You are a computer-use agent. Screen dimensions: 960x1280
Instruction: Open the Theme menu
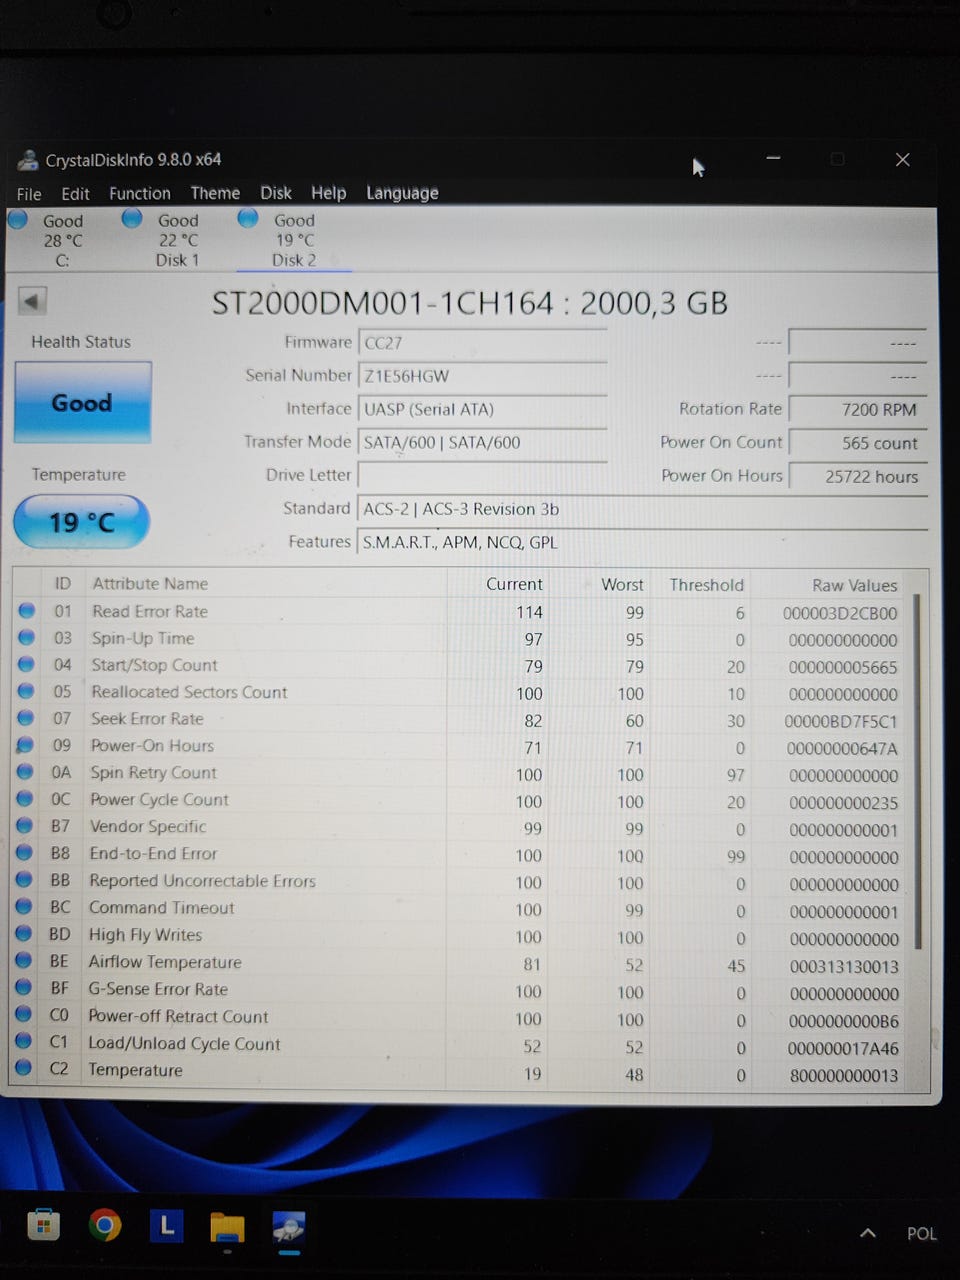click(215, 193)
